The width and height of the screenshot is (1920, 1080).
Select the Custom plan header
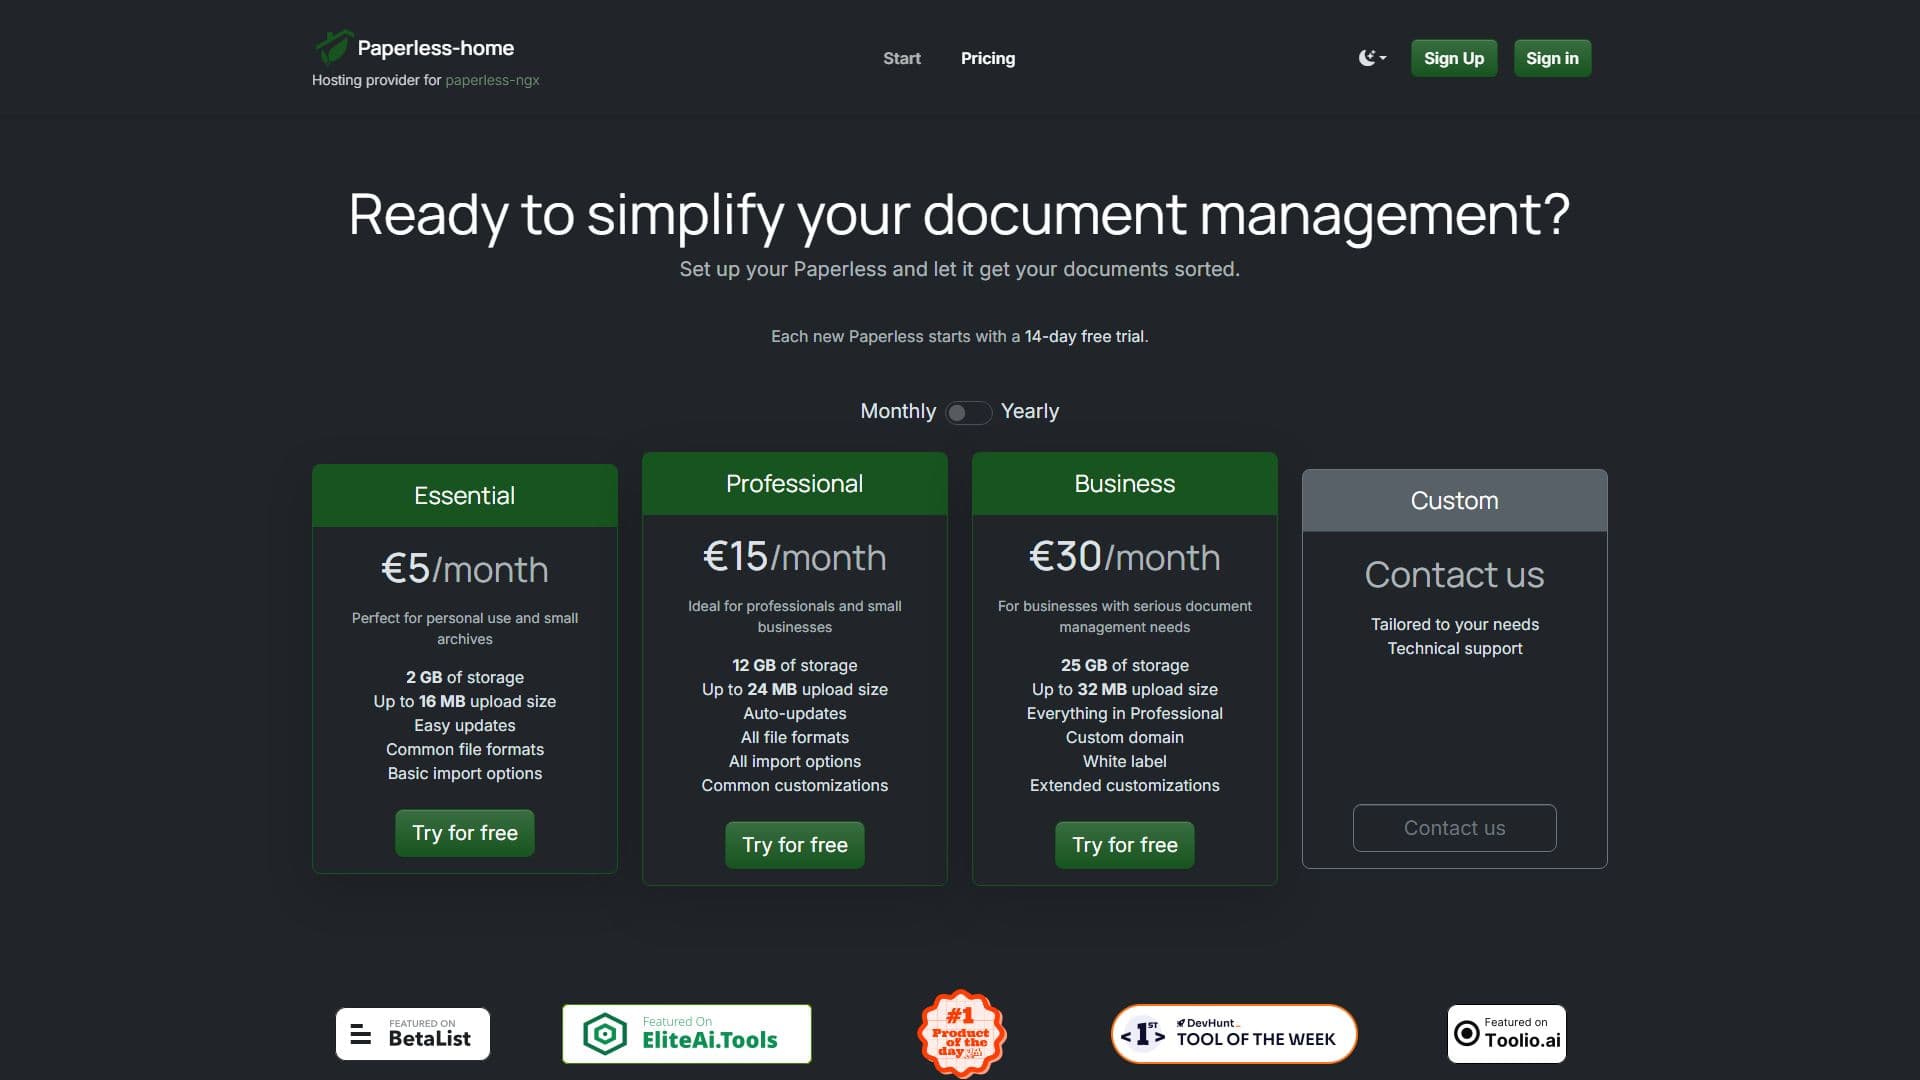point(1455,500)
